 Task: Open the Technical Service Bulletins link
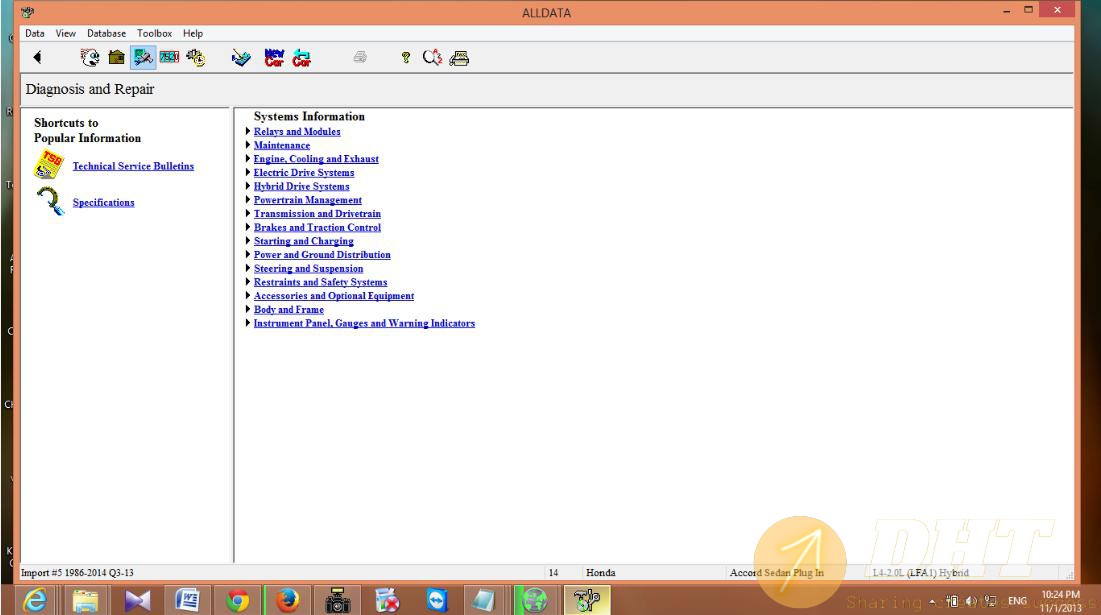133,166
